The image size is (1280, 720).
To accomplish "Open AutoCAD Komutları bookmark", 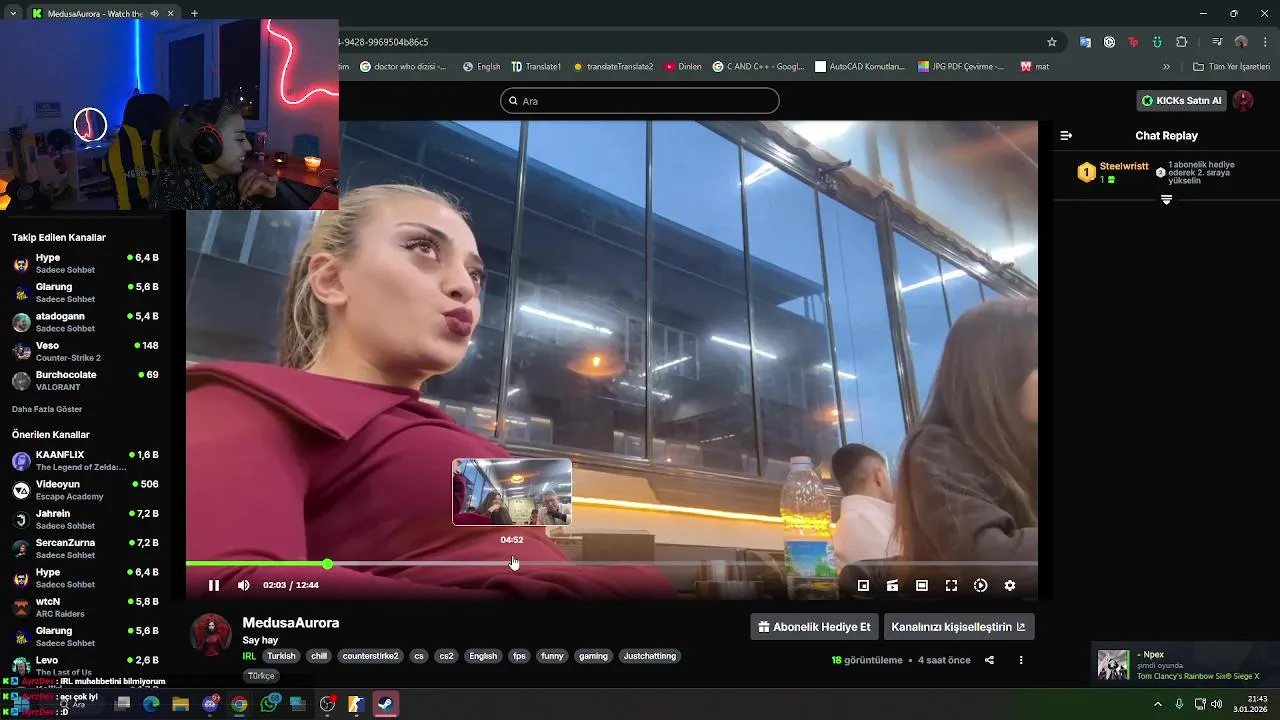I will coord(860,67).
